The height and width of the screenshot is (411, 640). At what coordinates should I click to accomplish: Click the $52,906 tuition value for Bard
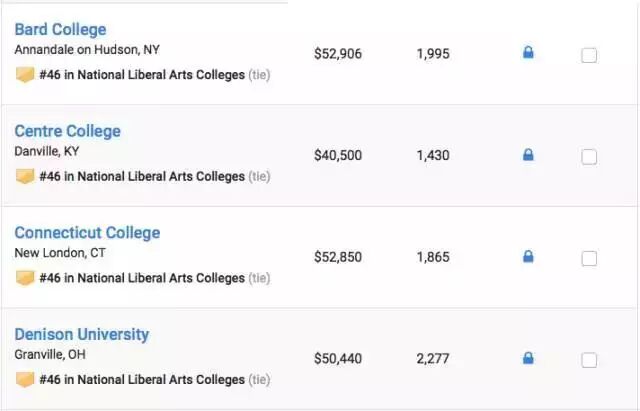click(x=338, y=54)
